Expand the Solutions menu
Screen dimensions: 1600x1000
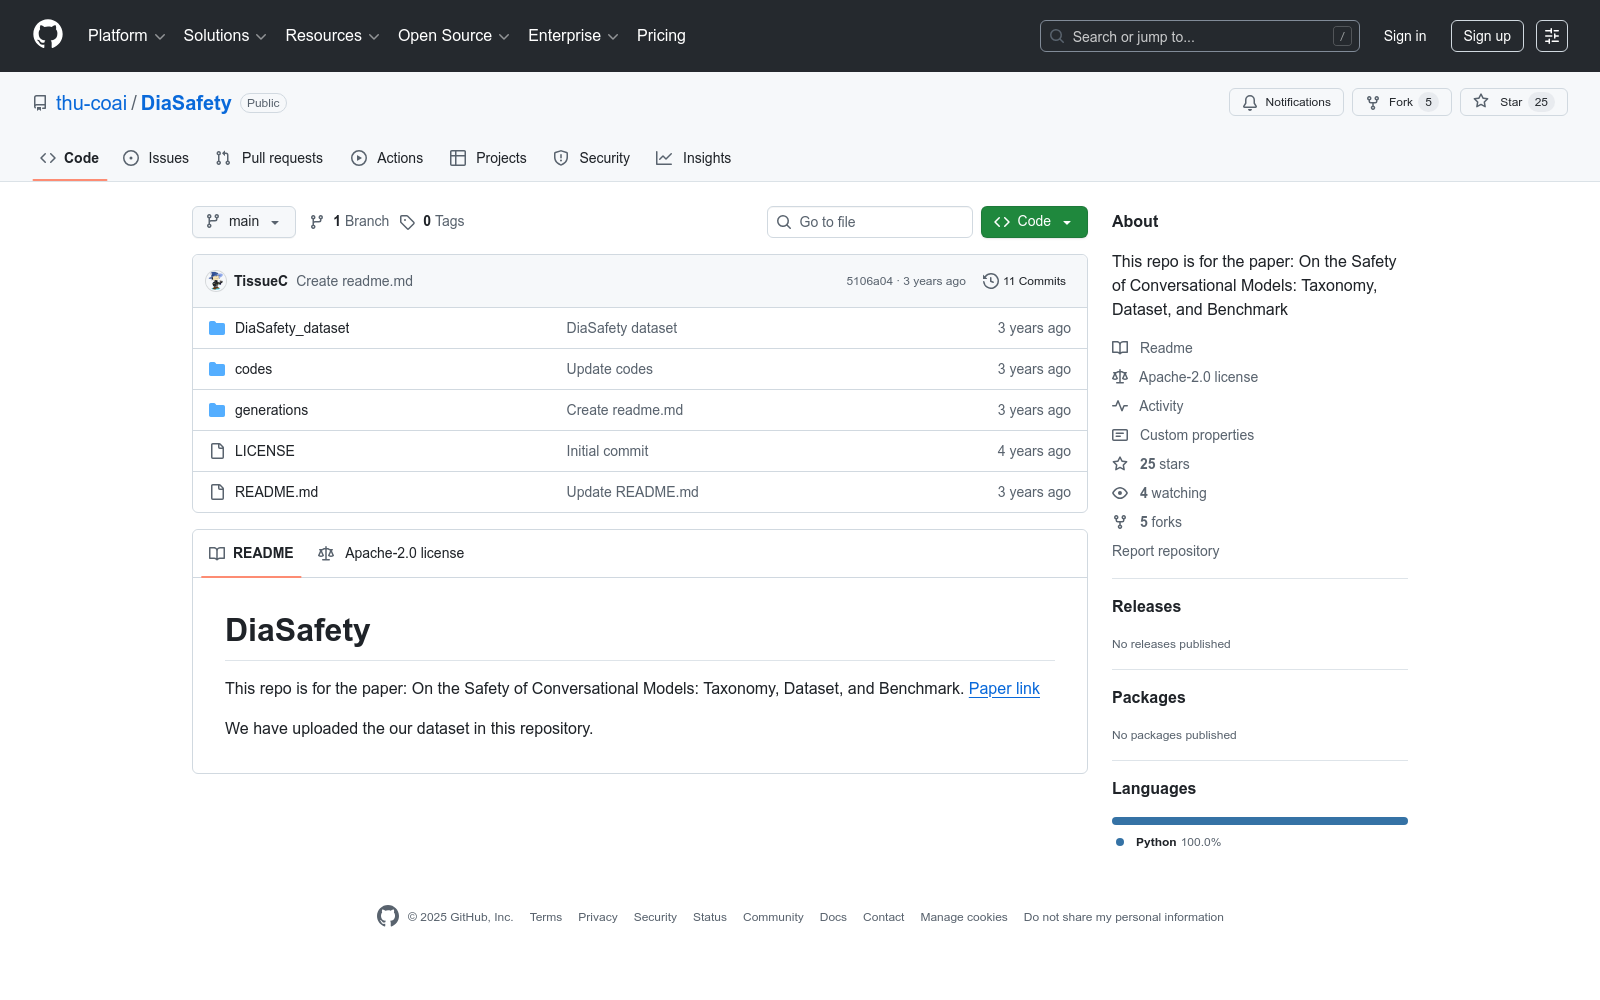click(225, 36)
